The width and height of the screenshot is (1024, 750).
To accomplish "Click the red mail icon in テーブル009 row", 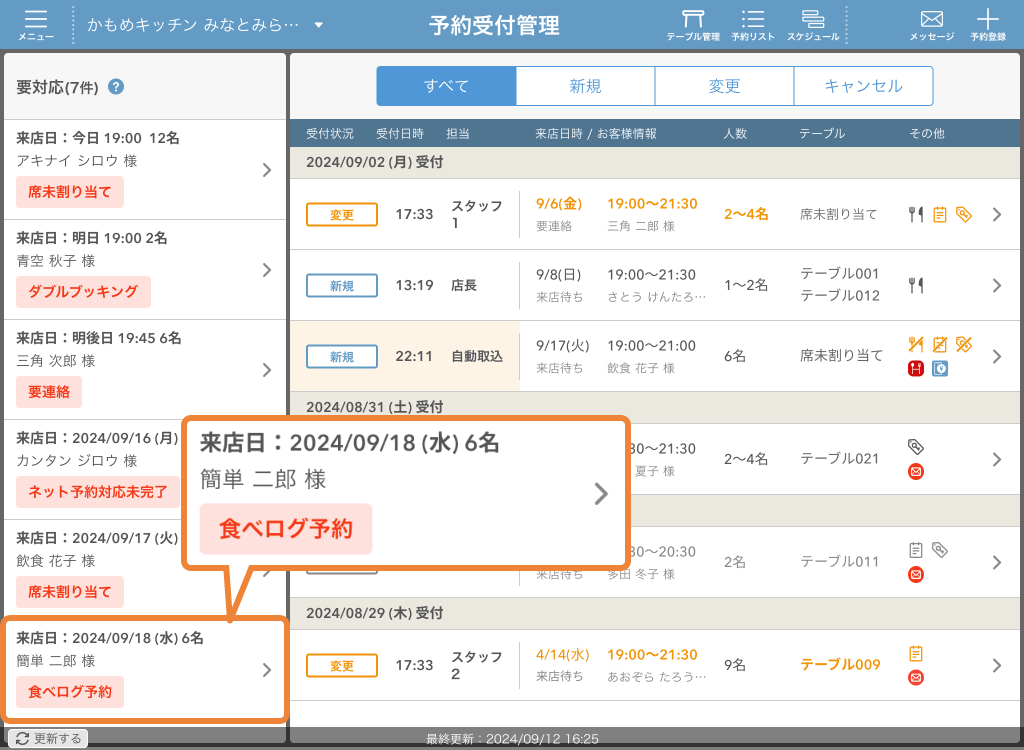I will pos(916,678).
